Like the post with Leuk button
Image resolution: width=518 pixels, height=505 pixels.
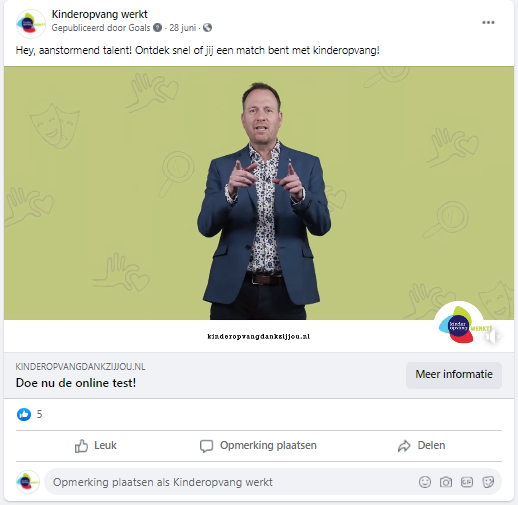(95, 446)
